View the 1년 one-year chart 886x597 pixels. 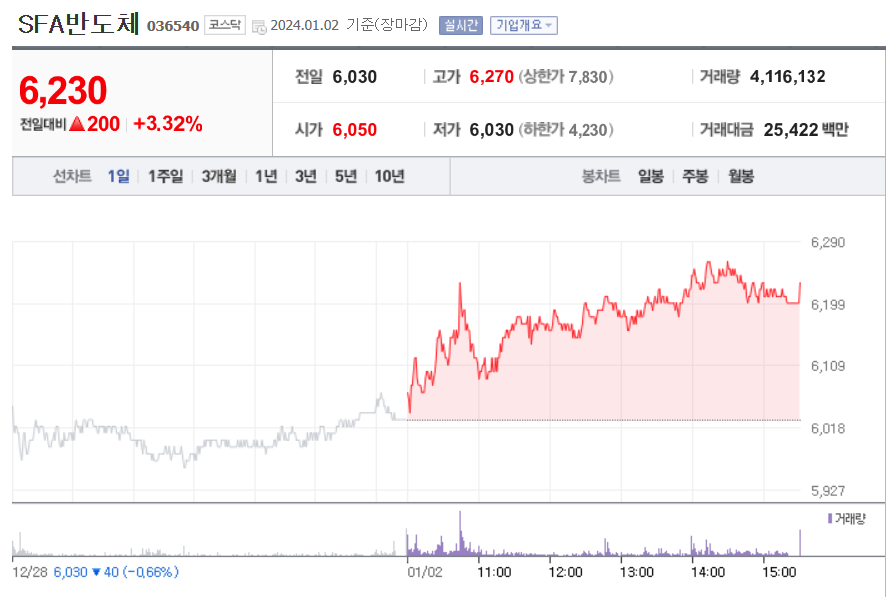point(263,176)
